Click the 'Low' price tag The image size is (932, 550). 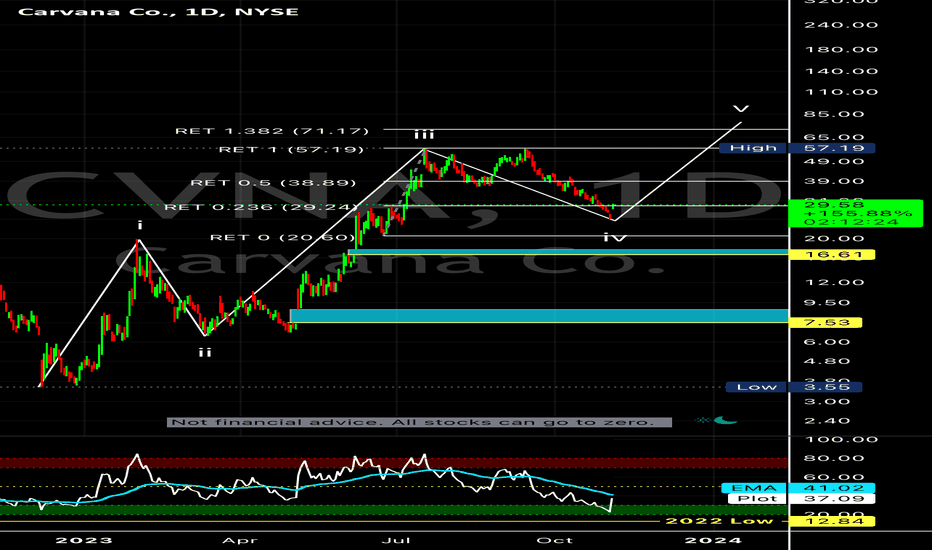756,387
